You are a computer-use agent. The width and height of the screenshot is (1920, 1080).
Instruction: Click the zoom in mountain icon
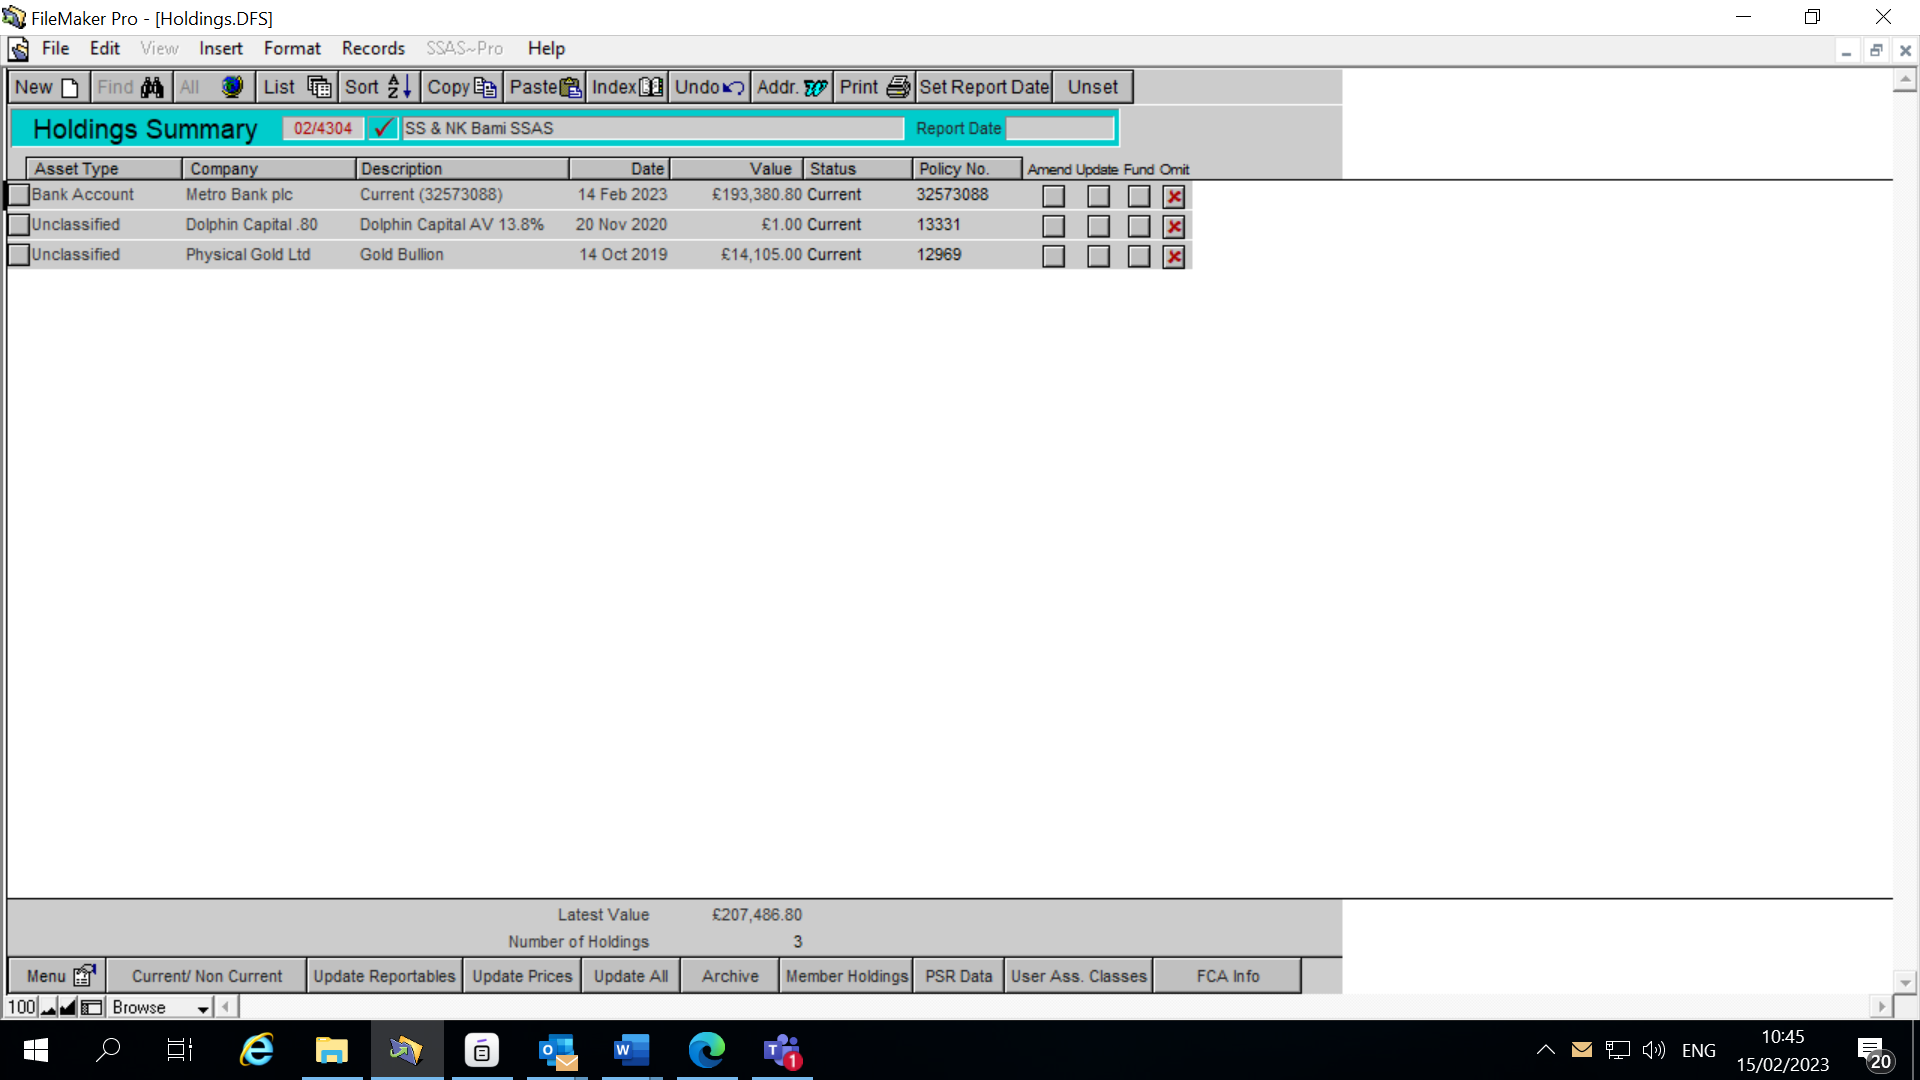point(68,1008)
